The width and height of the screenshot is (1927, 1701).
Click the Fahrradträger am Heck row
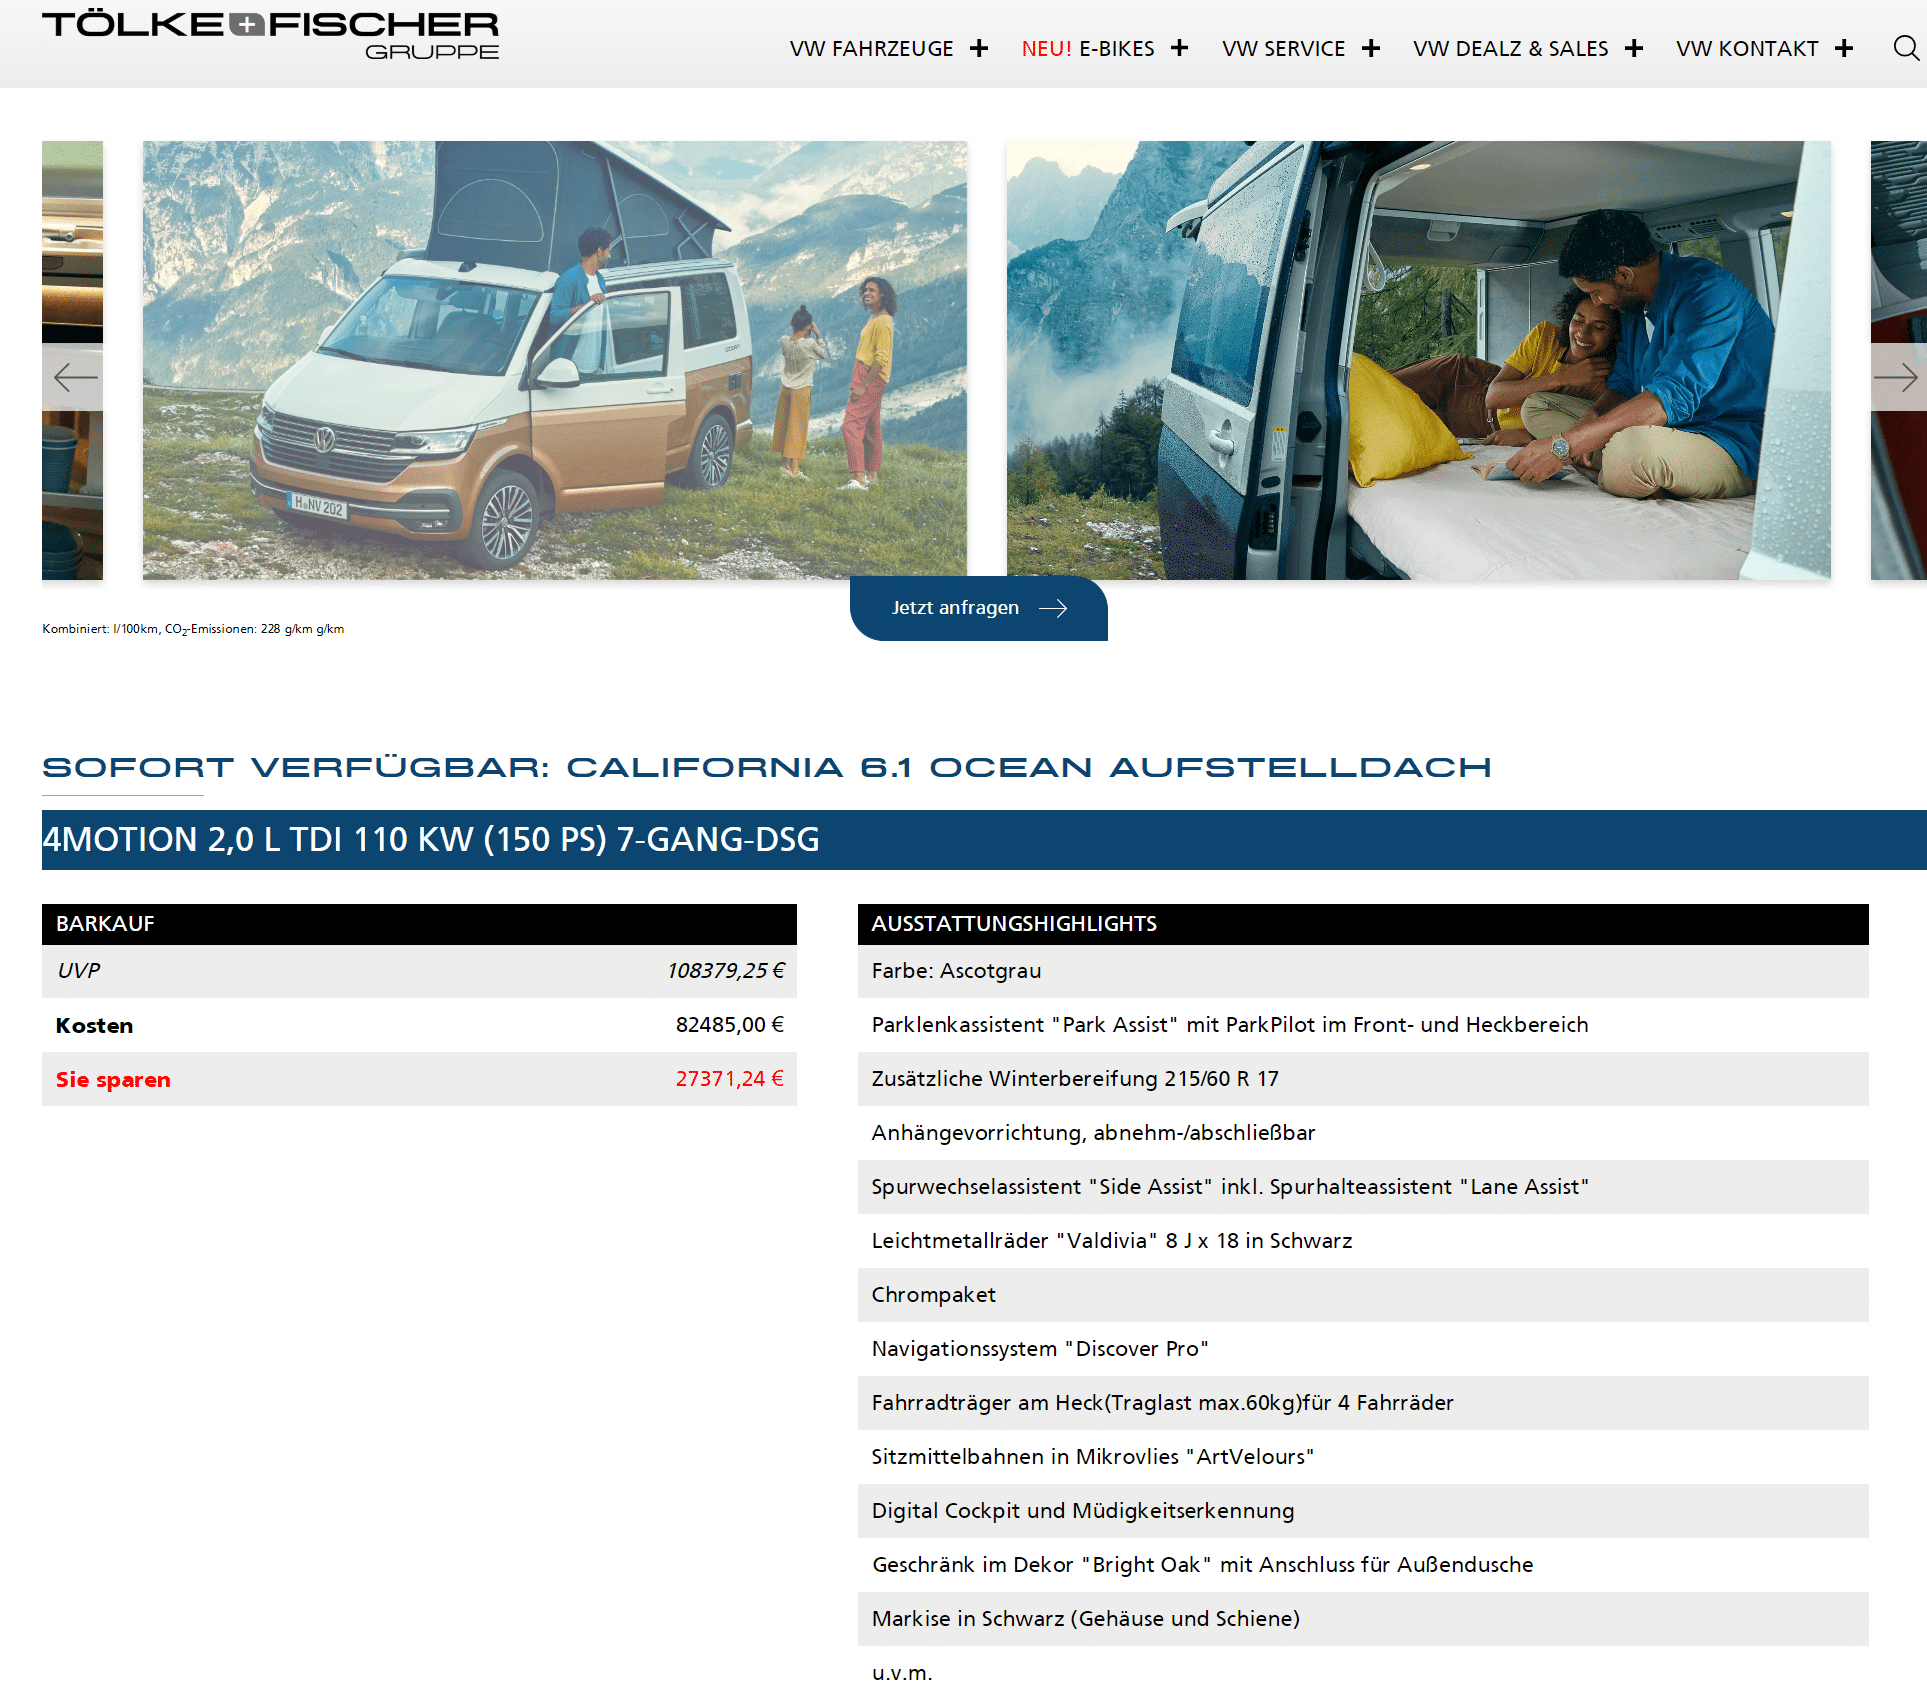tap(1363, 1403)
